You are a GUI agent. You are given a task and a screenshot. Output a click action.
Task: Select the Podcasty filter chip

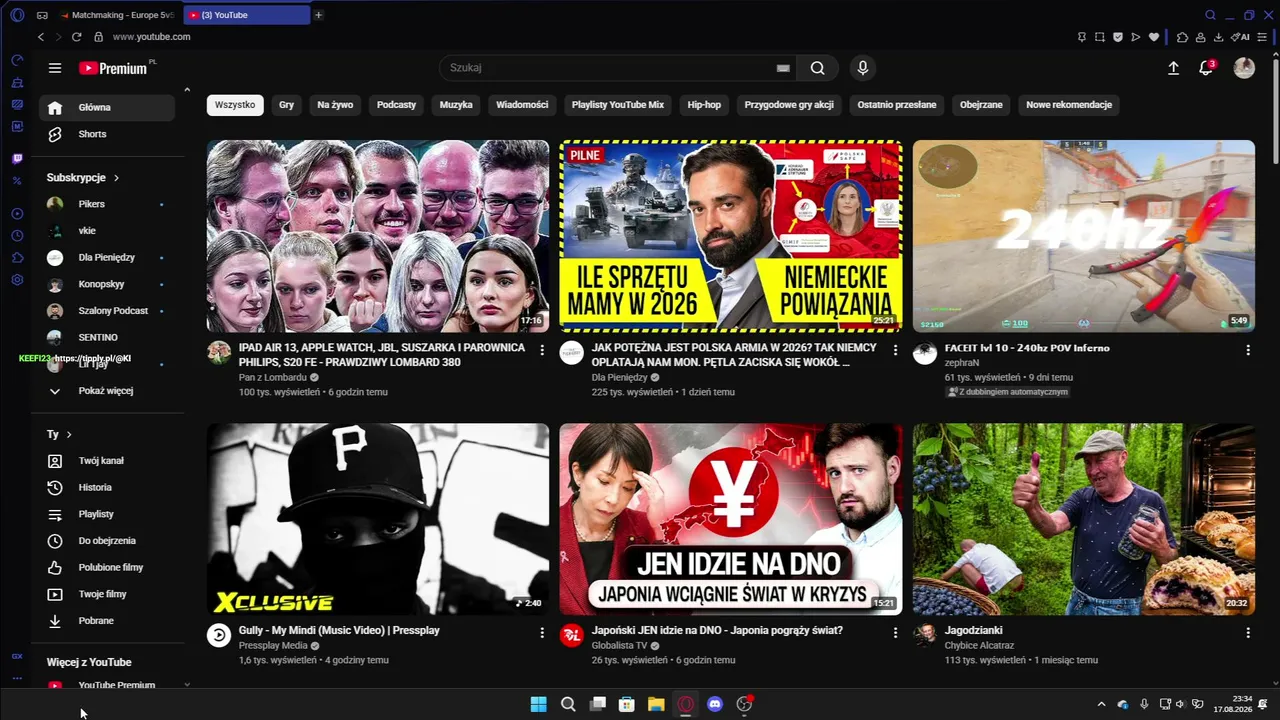396,105
